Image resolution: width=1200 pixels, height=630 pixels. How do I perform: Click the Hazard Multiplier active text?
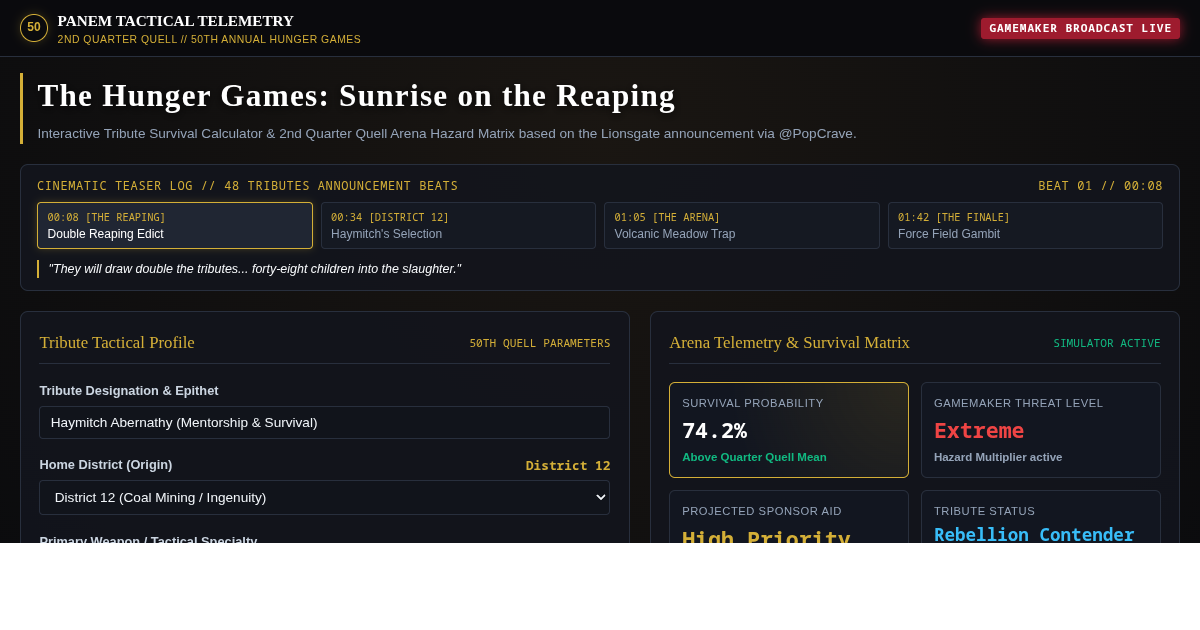point(998,457)
